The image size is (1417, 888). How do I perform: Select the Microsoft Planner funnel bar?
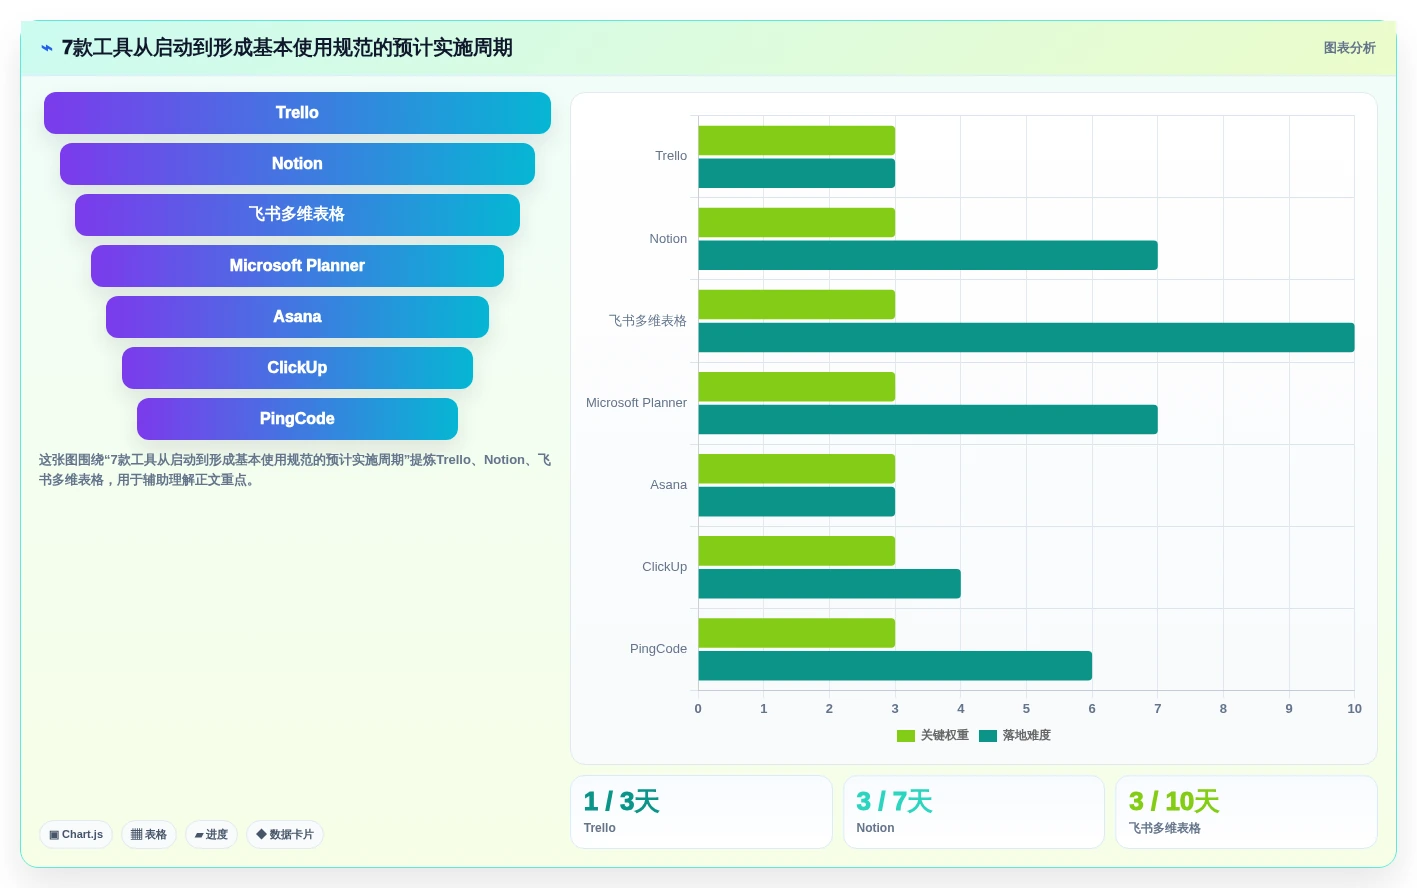pyautogui.click(x=297, y=266)
